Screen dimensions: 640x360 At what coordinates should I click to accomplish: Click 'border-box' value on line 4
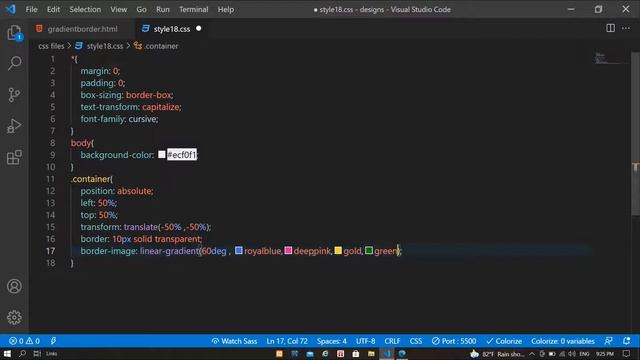148,95
